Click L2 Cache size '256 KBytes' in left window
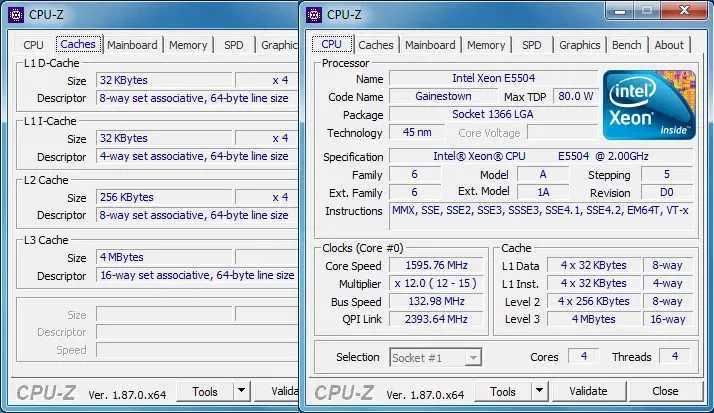Image resolution: width=714 pixels, height=413 pixels. pos(164,197)
